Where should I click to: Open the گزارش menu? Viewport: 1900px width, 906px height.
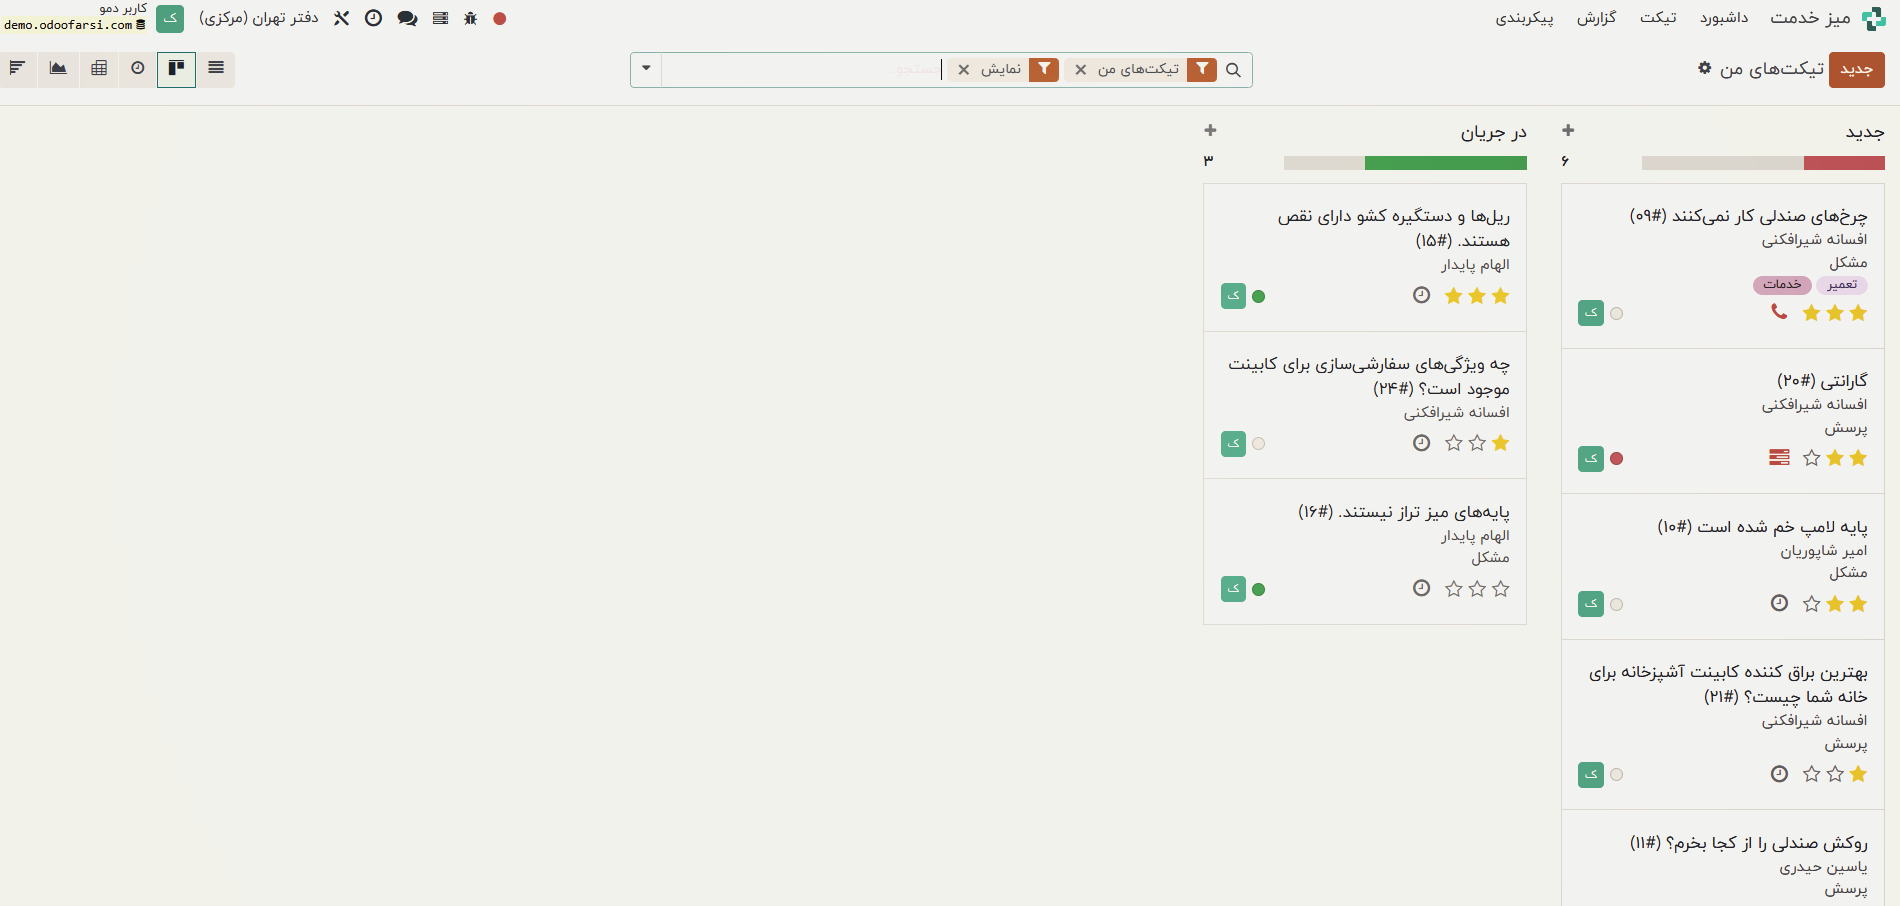(1596, 18)
